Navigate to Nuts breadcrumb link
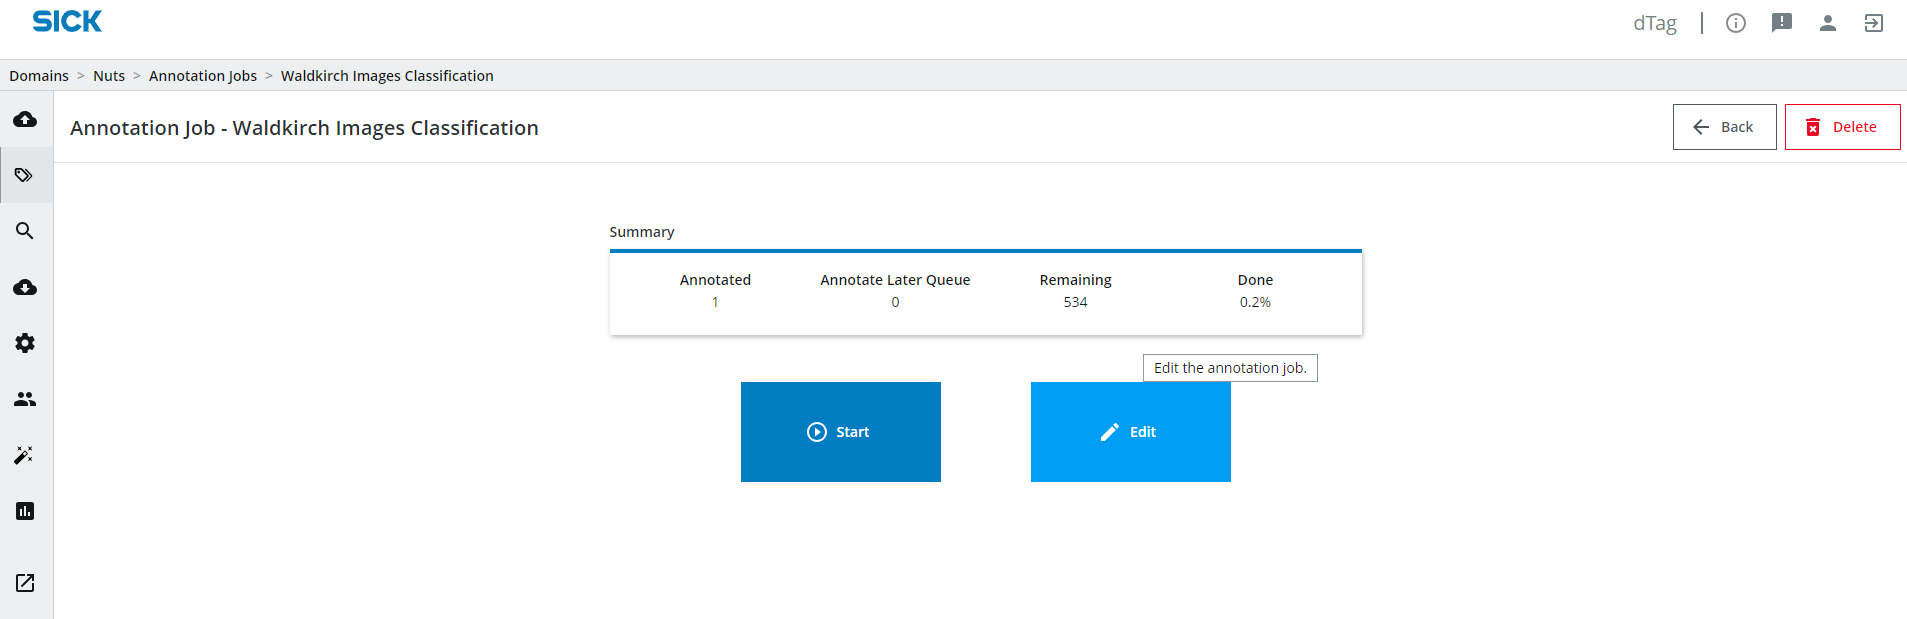1907x619 pixels. coord(109,76)
